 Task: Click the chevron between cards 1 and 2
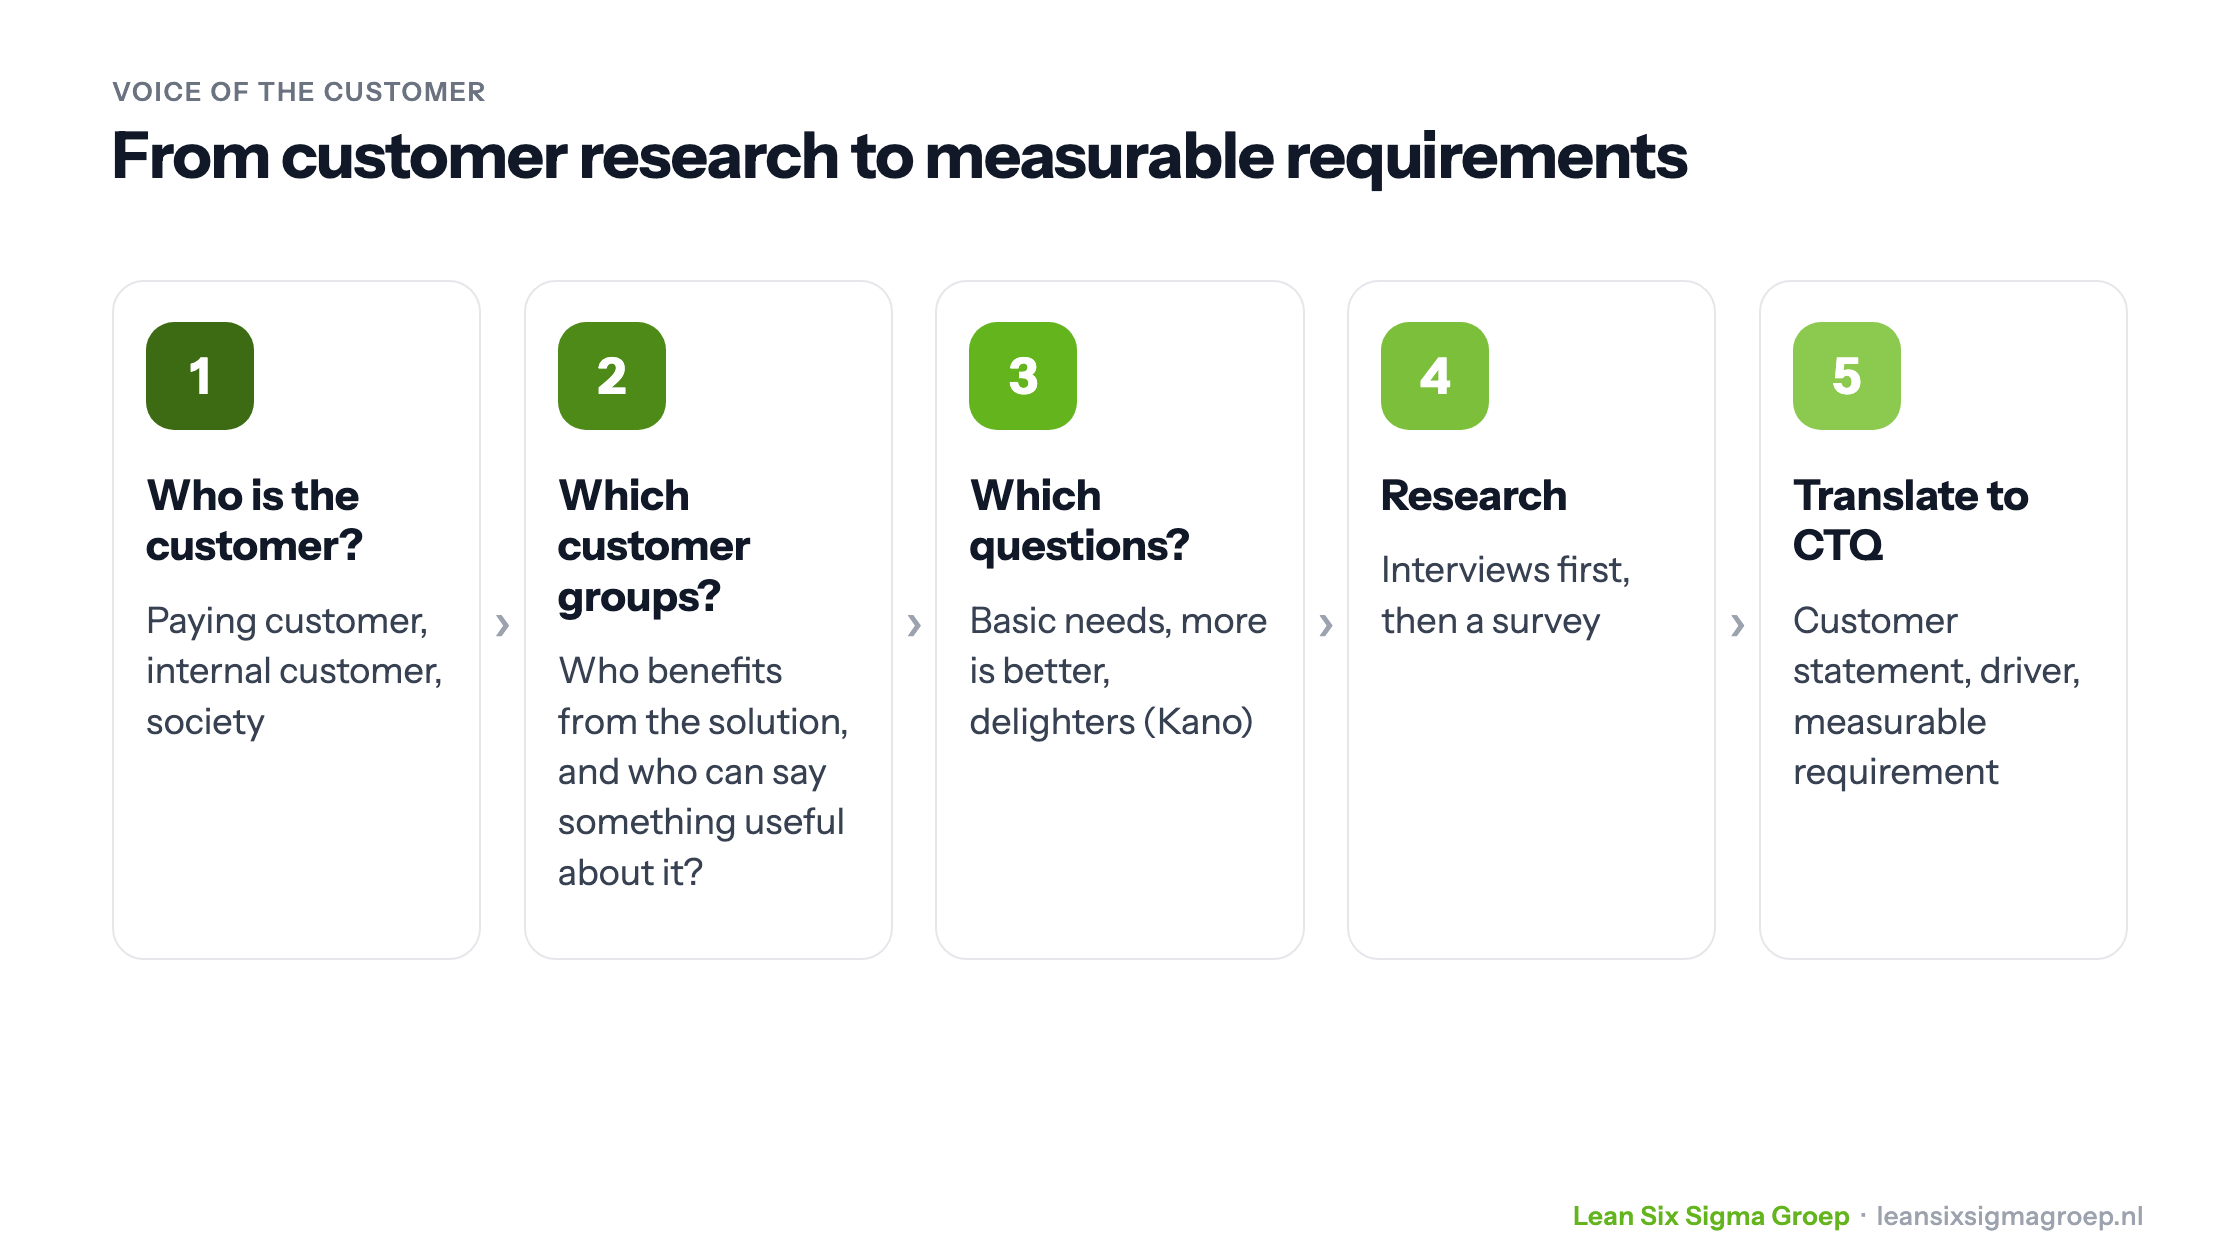pos(503,625)
